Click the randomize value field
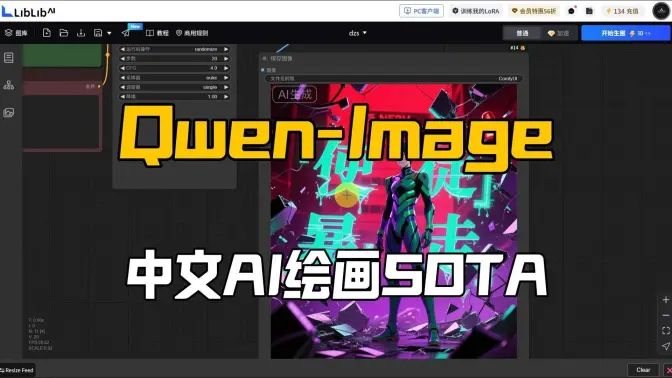This screenshot has width=672, height=378. pos(174,49)
